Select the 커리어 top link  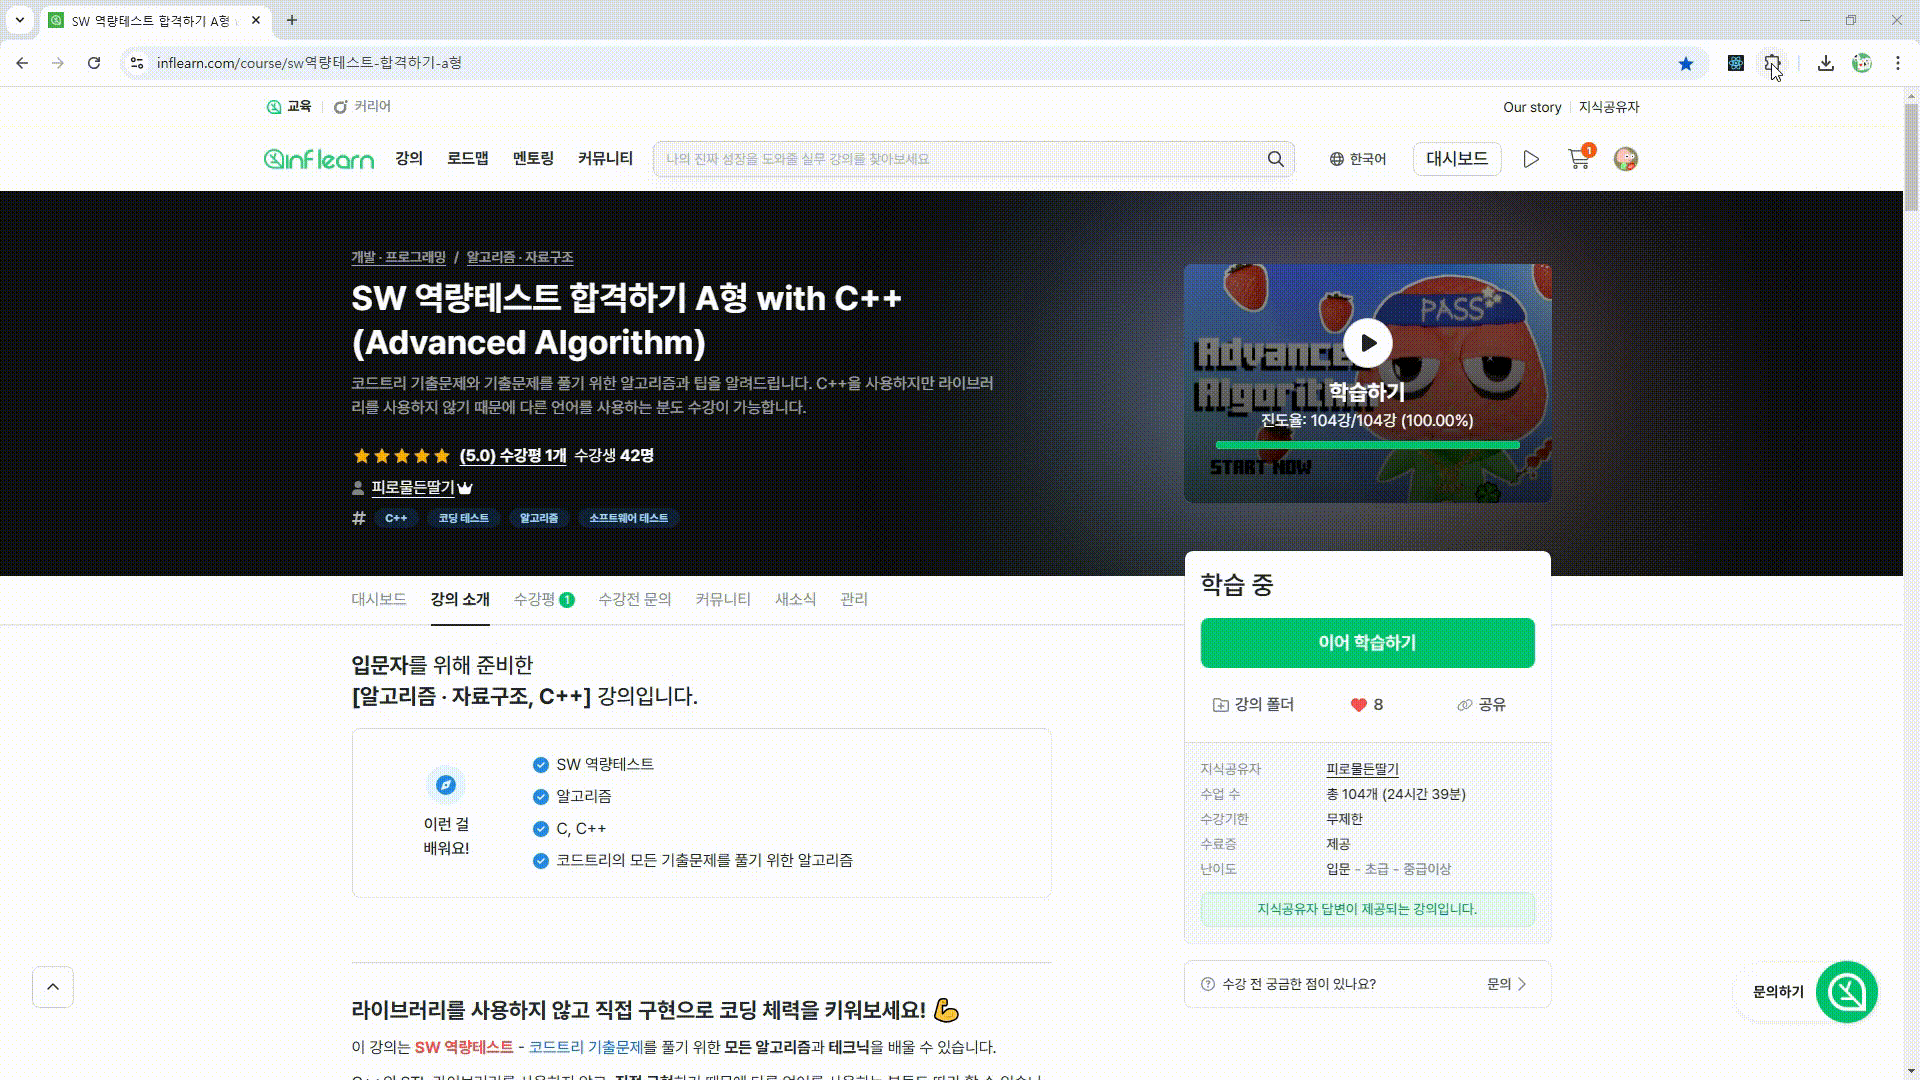tap(362, 106)
